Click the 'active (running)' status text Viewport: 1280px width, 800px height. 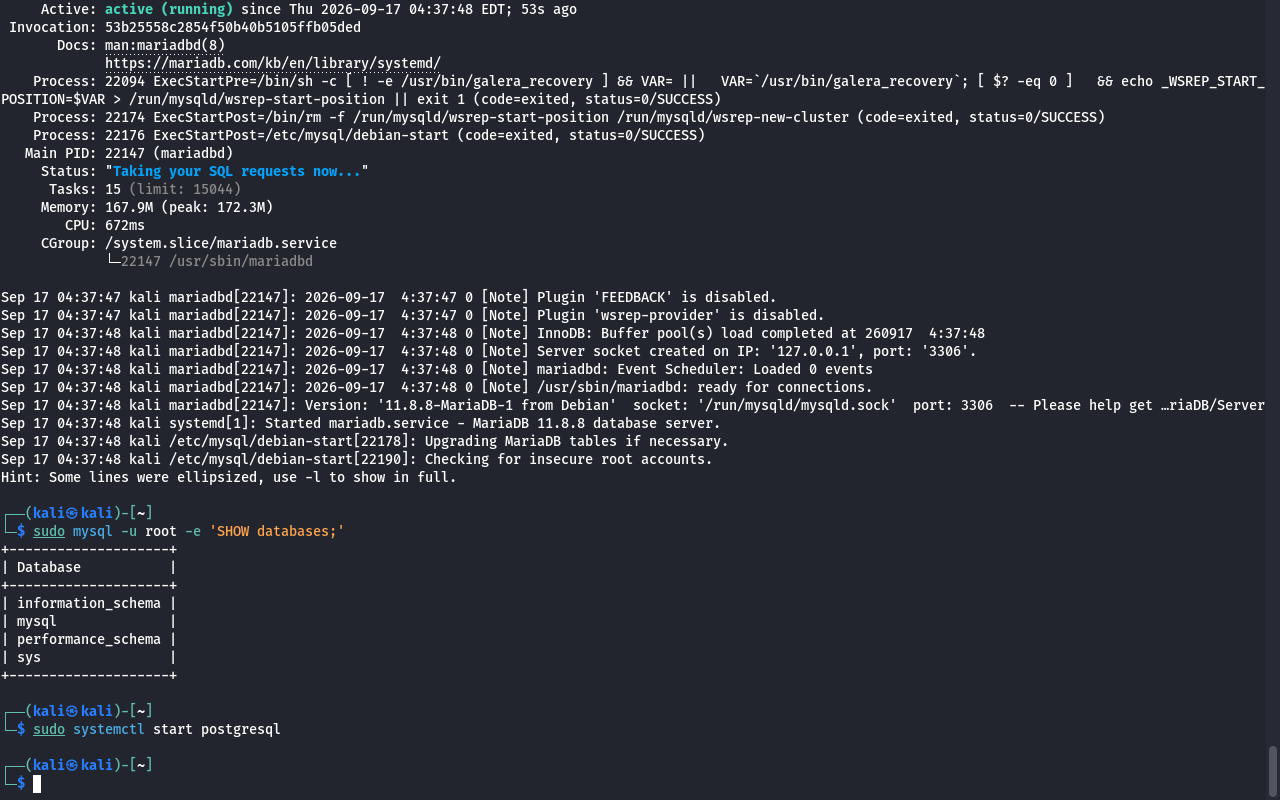[x=169, y=9]
